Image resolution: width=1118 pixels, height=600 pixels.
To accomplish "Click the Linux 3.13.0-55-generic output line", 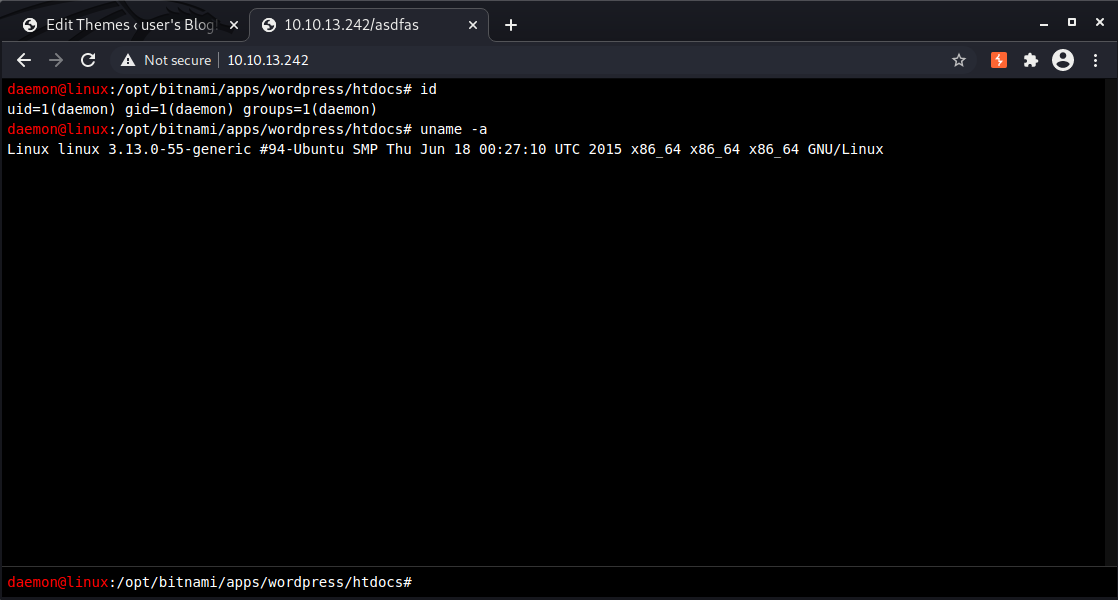I will coord(445,149).
